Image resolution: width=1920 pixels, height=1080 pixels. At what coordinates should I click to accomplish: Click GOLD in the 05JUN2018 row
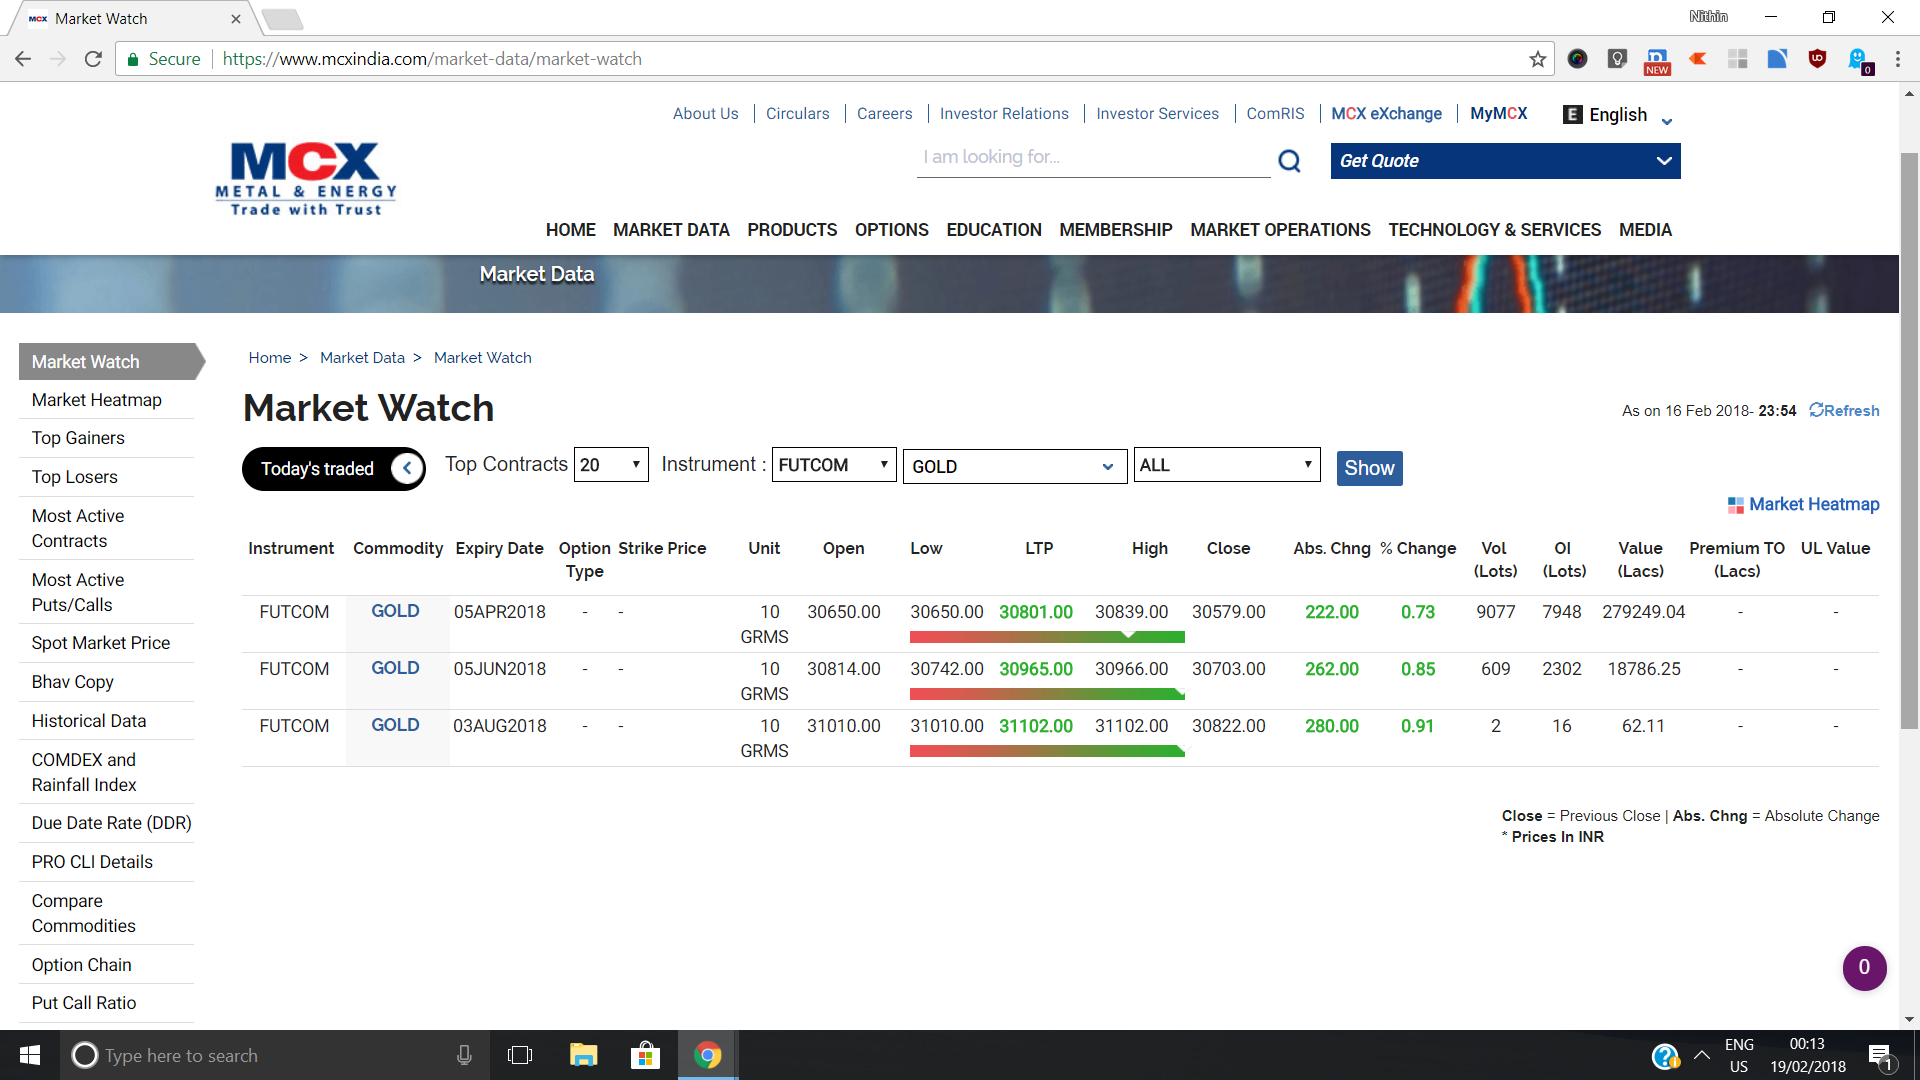click(x=395, y=668)
